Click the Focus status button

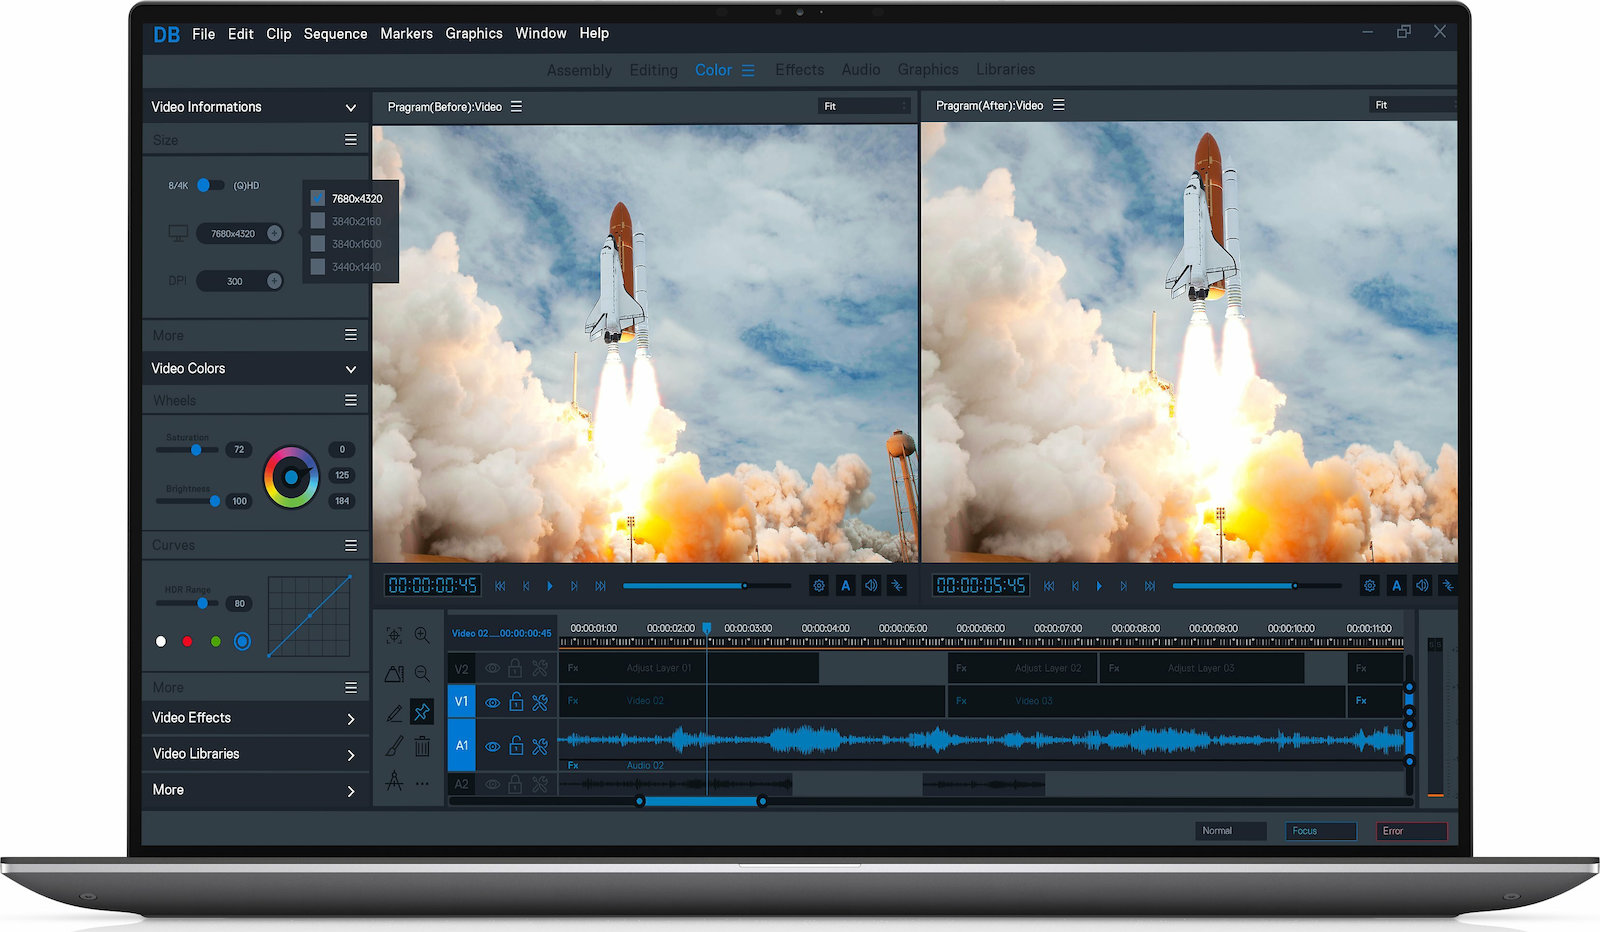coord(1320,831)
